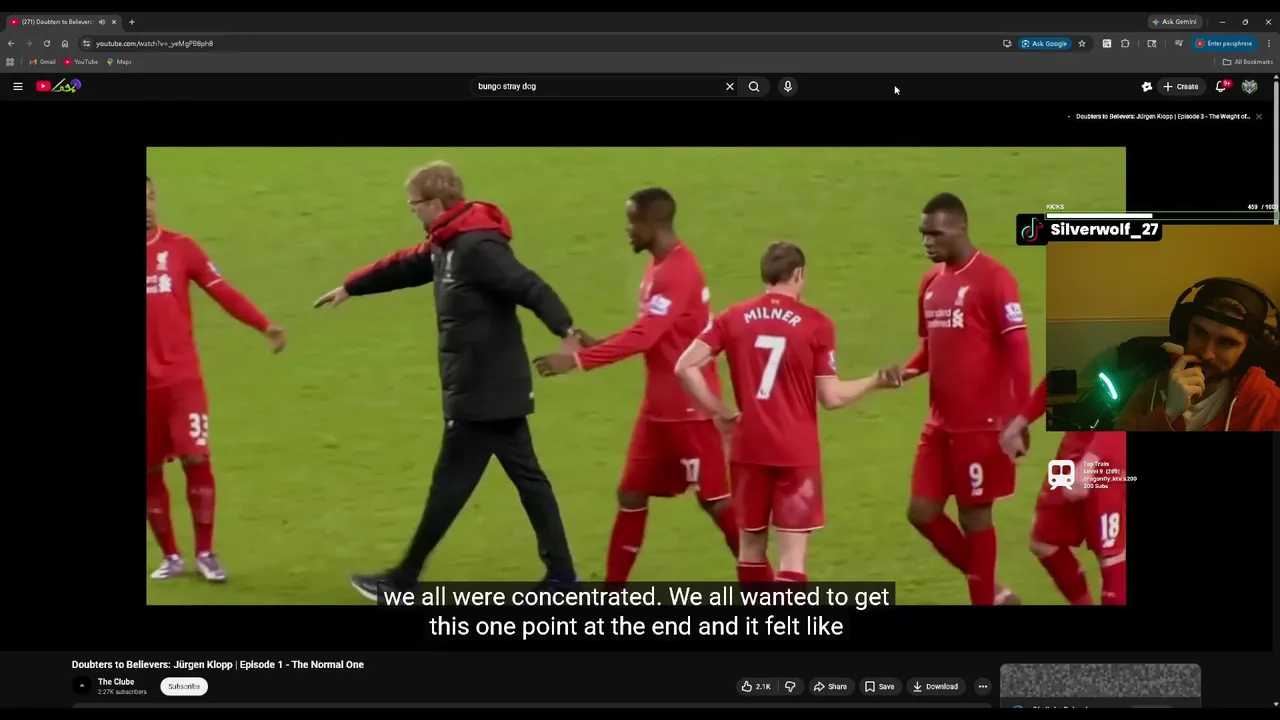Share the Doubters to Believers video
Screen dimensions: 1280x720
(x=830, y=686)
